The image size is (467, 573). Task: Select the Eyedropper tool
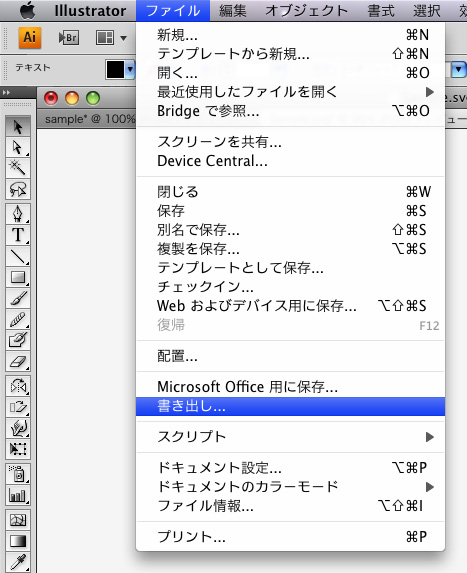(x=18, y=562)
